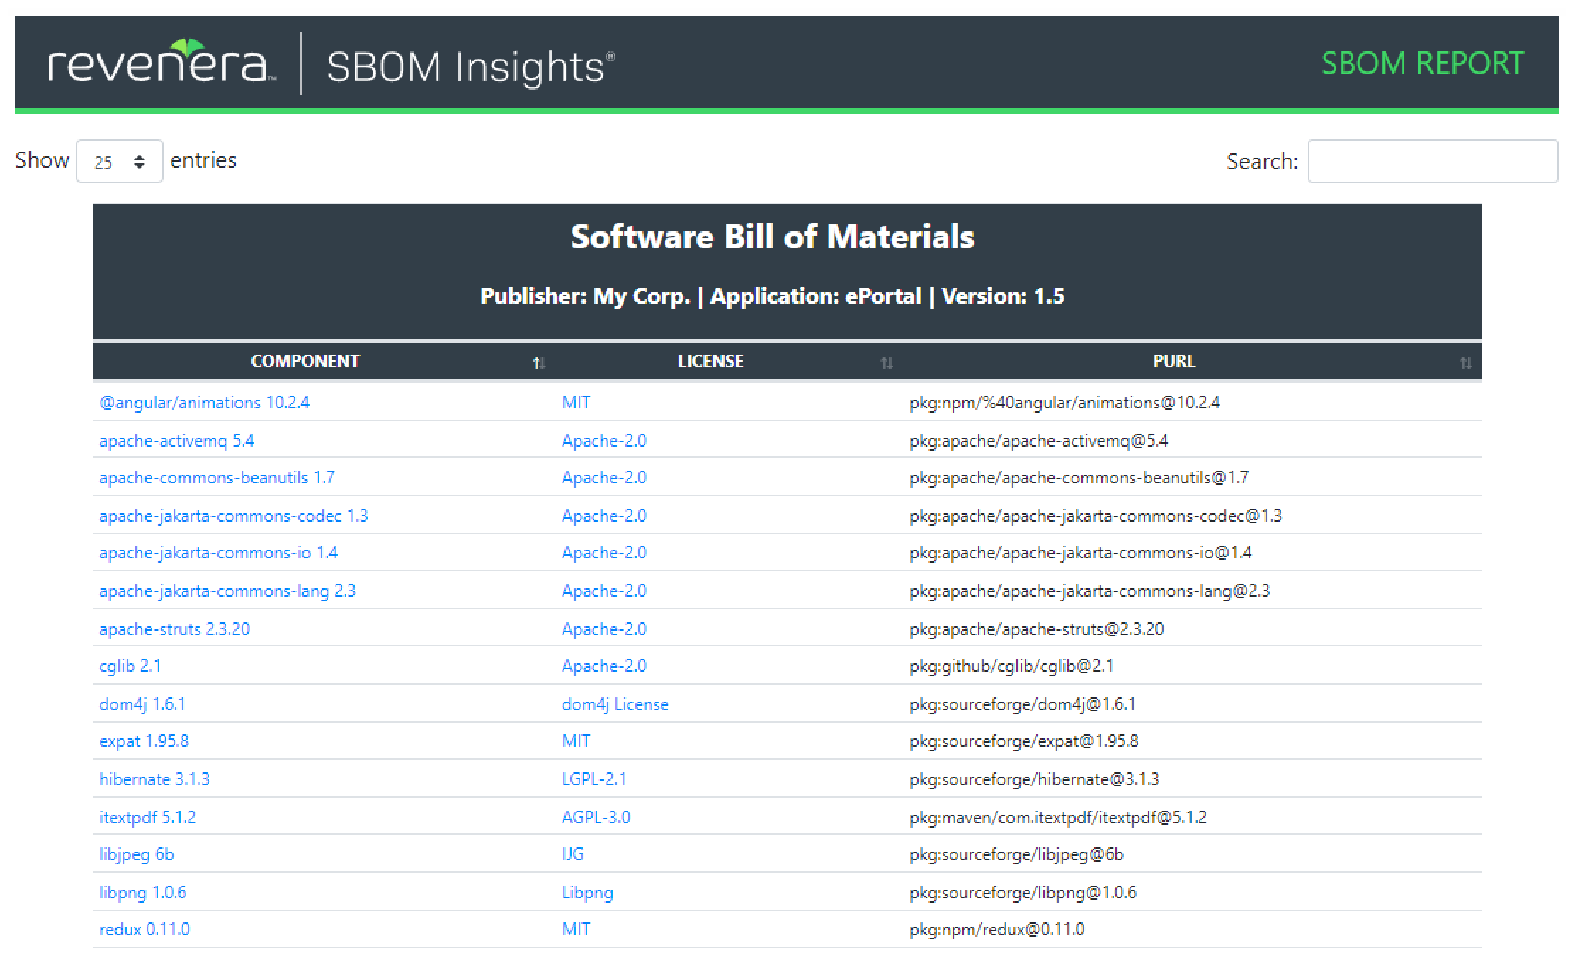The width and height of the screenshot is (1580, 959).
Task: Open the hibernate 3.1.3 component link
Action: tap(154, 779)
